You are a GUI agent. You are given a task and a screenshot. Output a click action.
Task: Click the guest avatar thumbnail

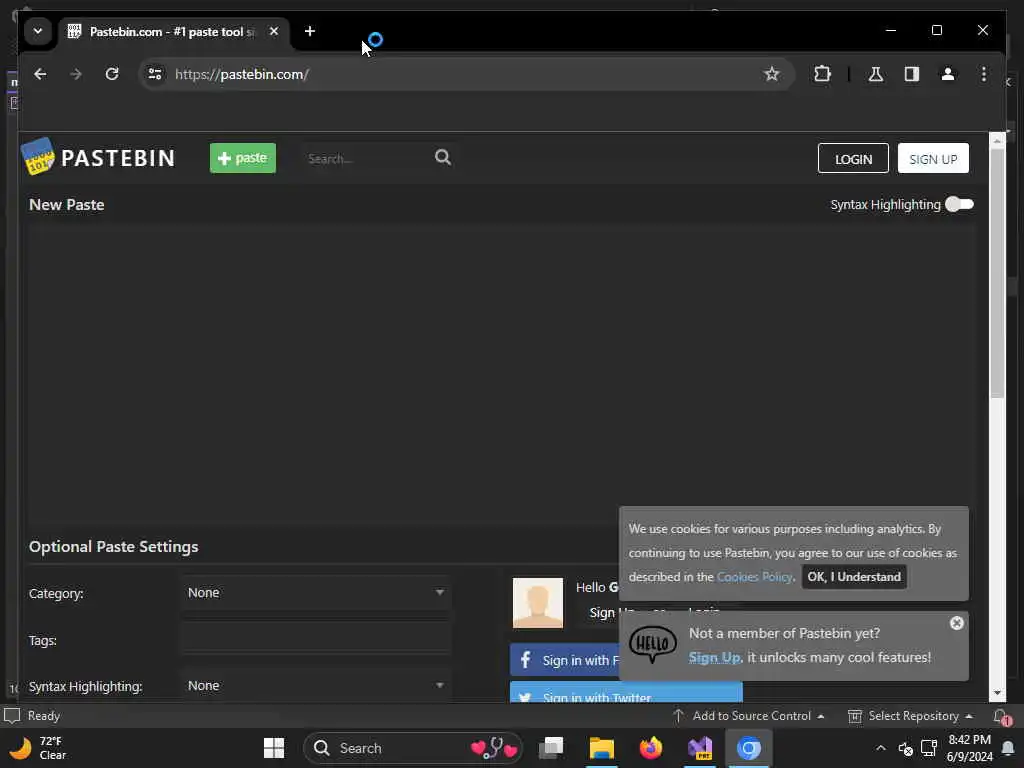click(x=537, y=603)
